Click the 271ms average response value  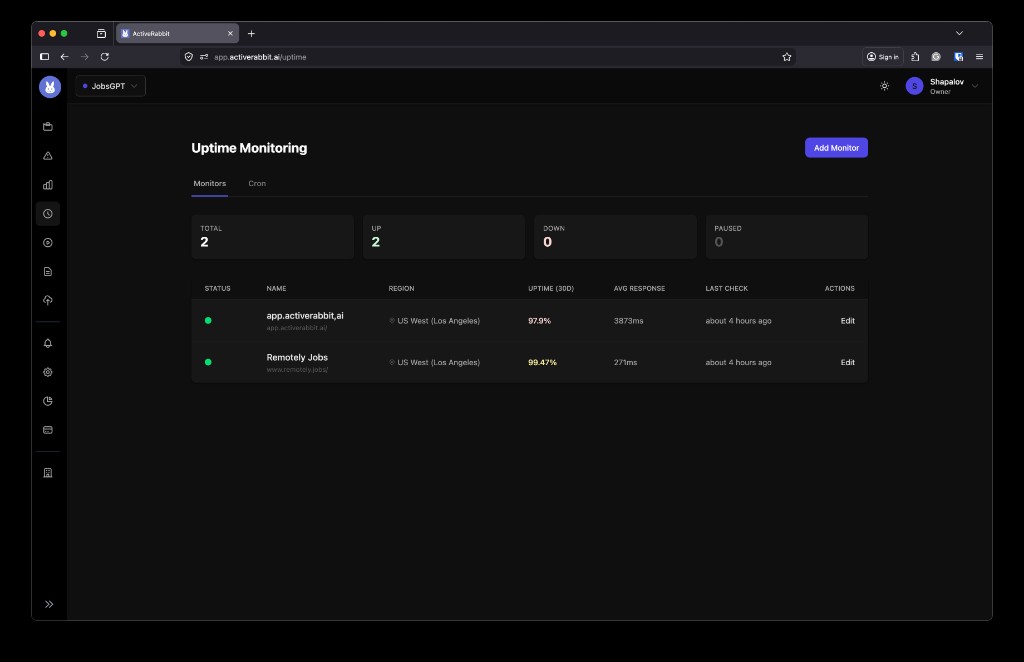[x=625, y=362]
